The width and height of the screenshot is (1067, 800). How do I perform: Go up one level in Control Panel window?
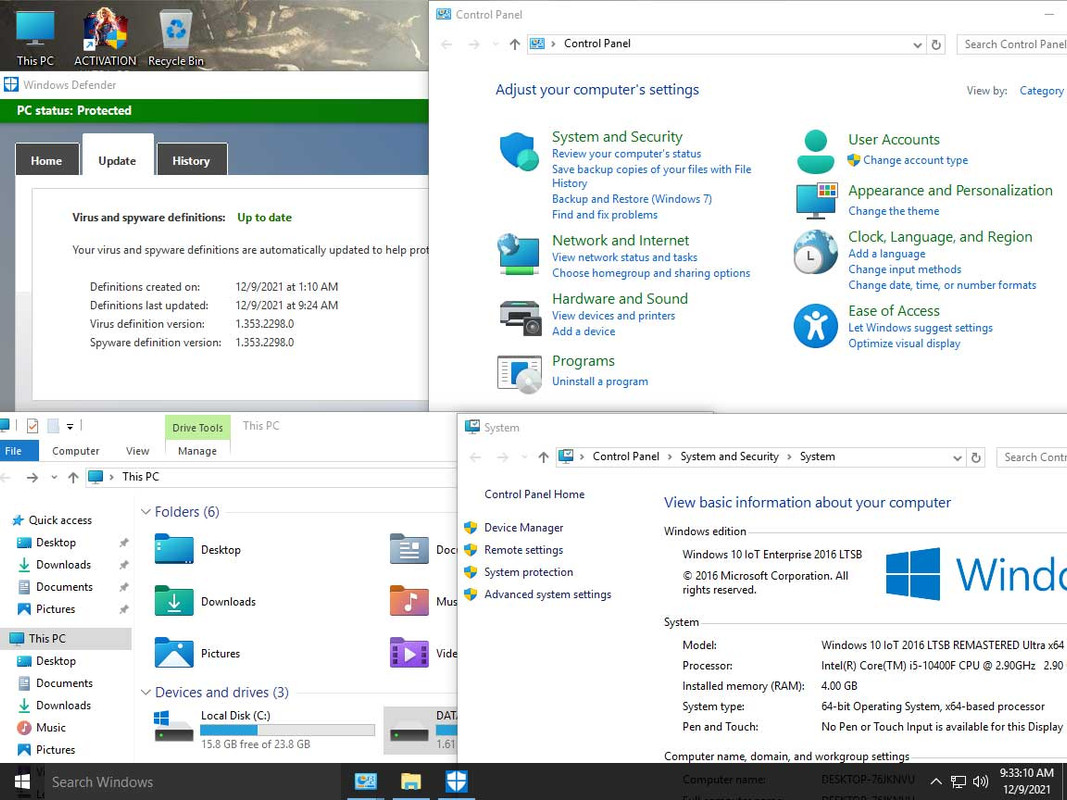click(x=514, y=44)
